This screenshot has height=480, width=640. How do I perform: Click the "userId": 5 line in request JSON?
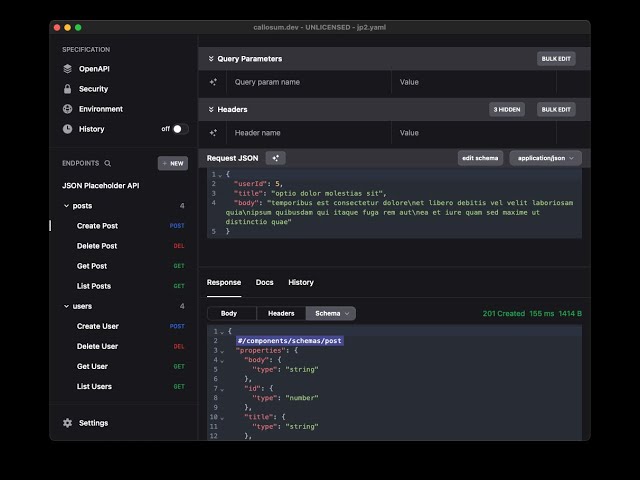[258, 184]
